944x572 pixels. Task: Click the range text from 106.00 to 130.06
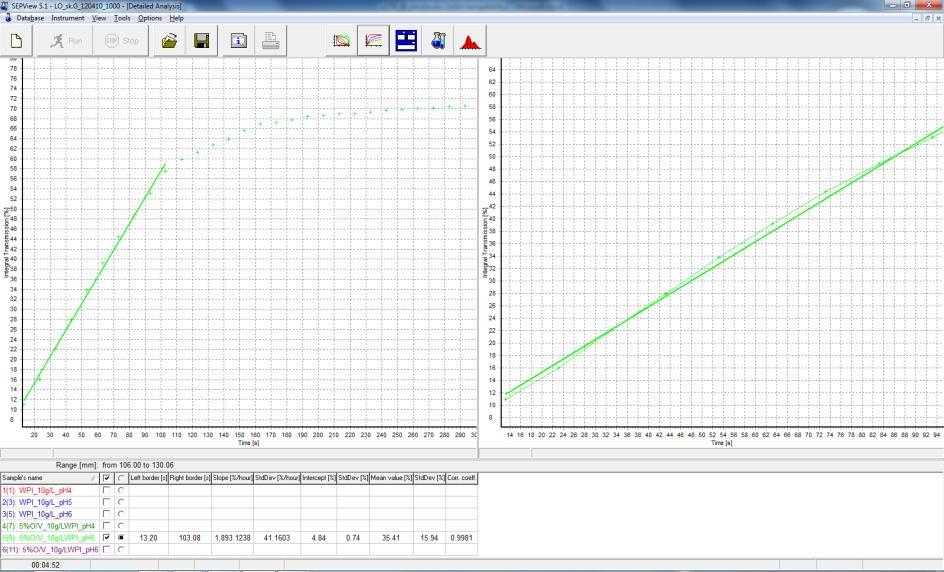(x=138, y=465)
